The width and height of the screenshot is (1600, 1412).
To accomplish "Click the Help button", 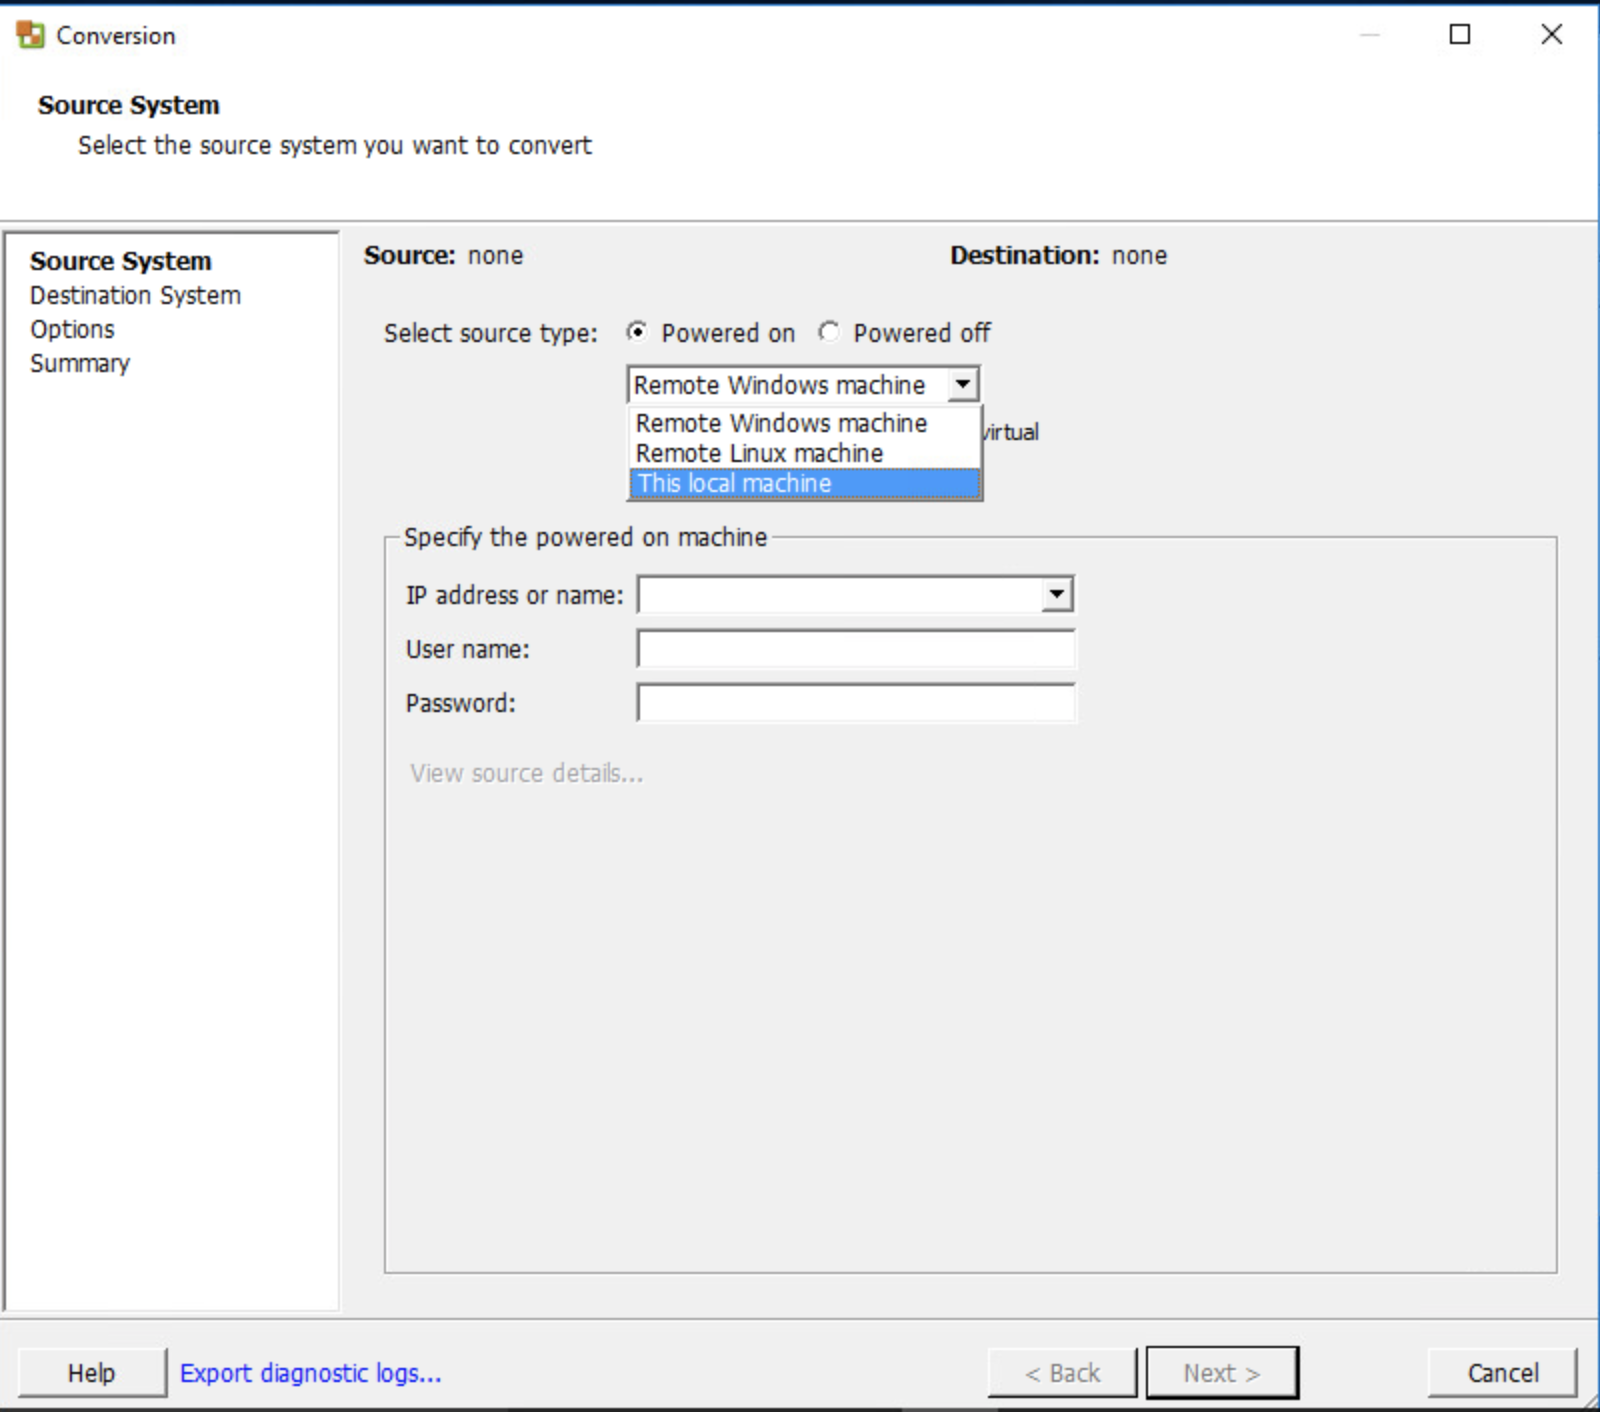I will (90, 1372).
